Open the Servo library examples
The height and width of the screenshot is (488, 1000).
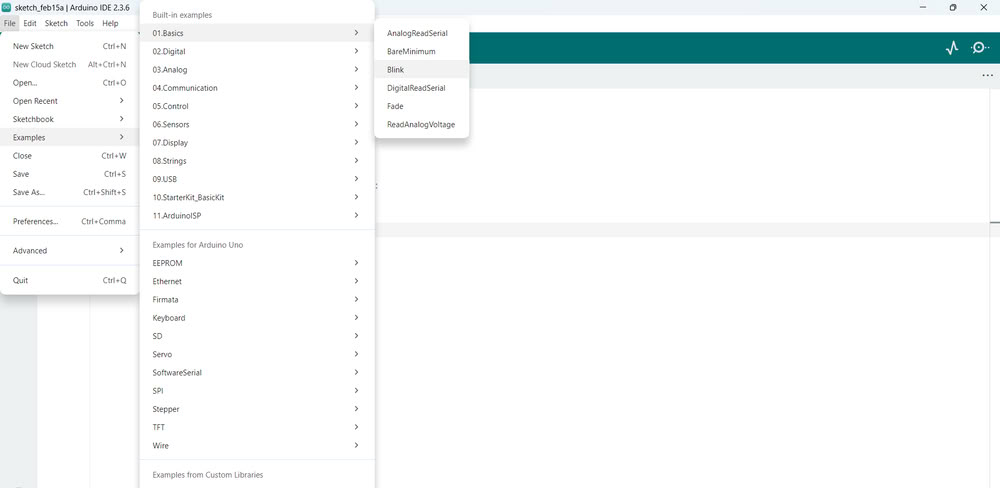click(x=257, y=354)
